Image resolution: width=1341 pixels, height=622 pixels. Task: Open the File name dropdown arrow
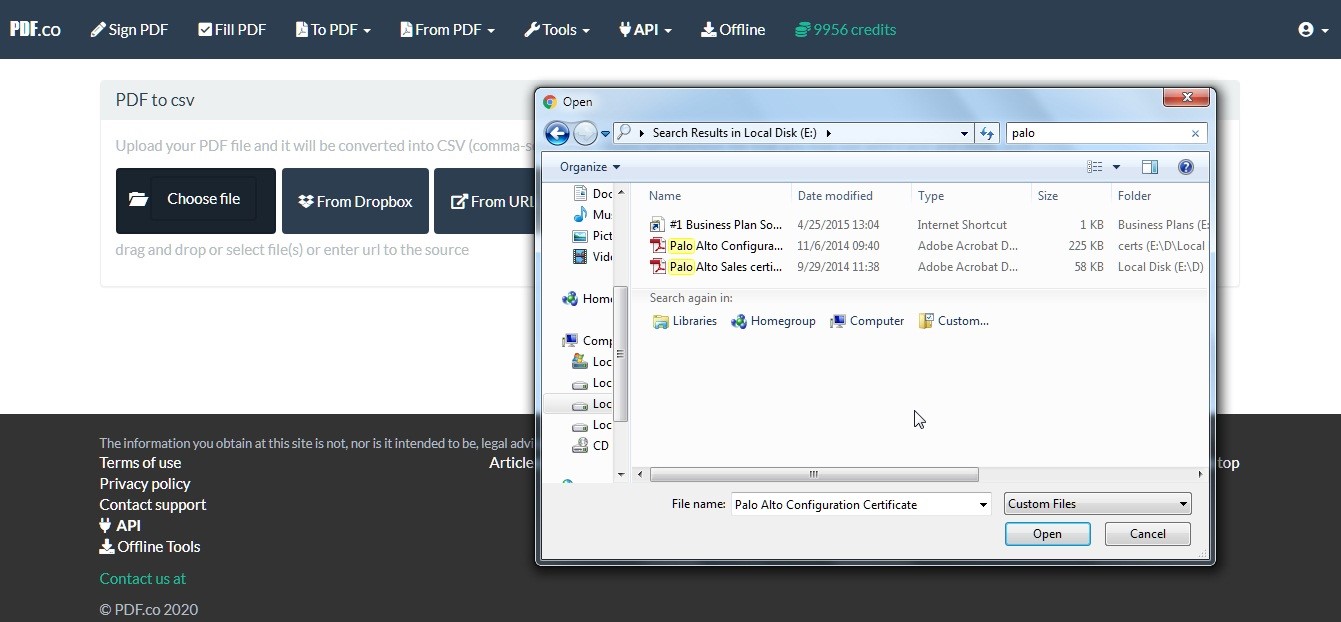point(983,504)
